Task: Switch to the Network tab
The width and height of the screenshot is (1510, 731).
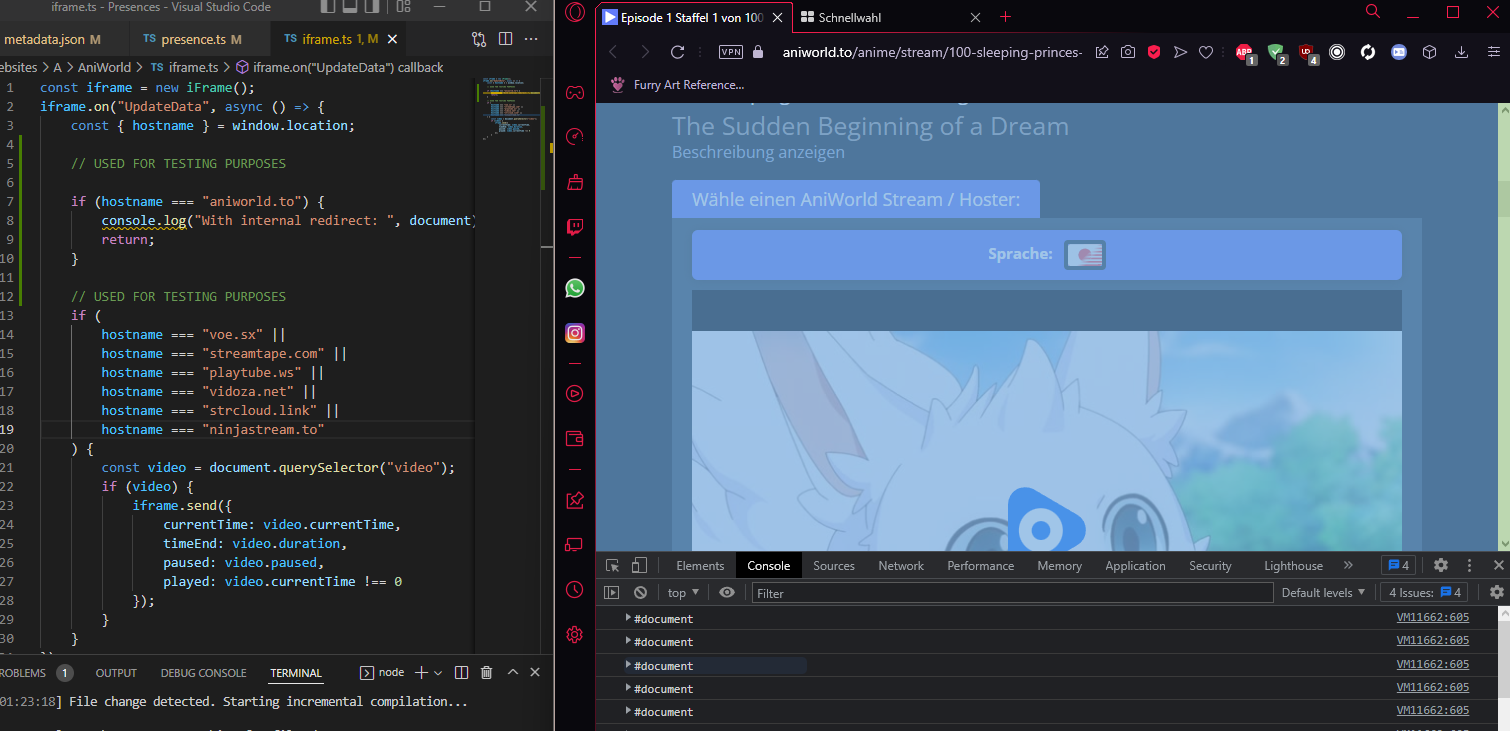Action: (901, 565)
